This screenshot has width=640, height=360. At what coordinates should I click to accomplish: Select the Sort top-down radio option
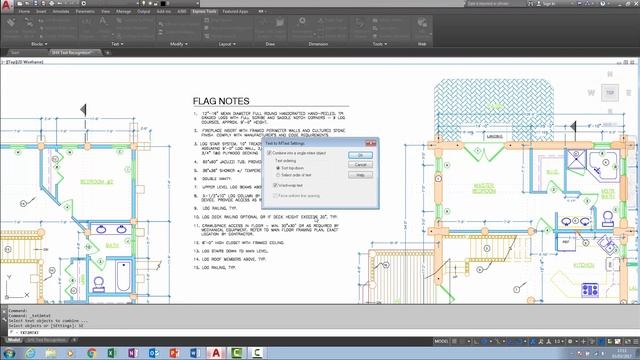290,168
